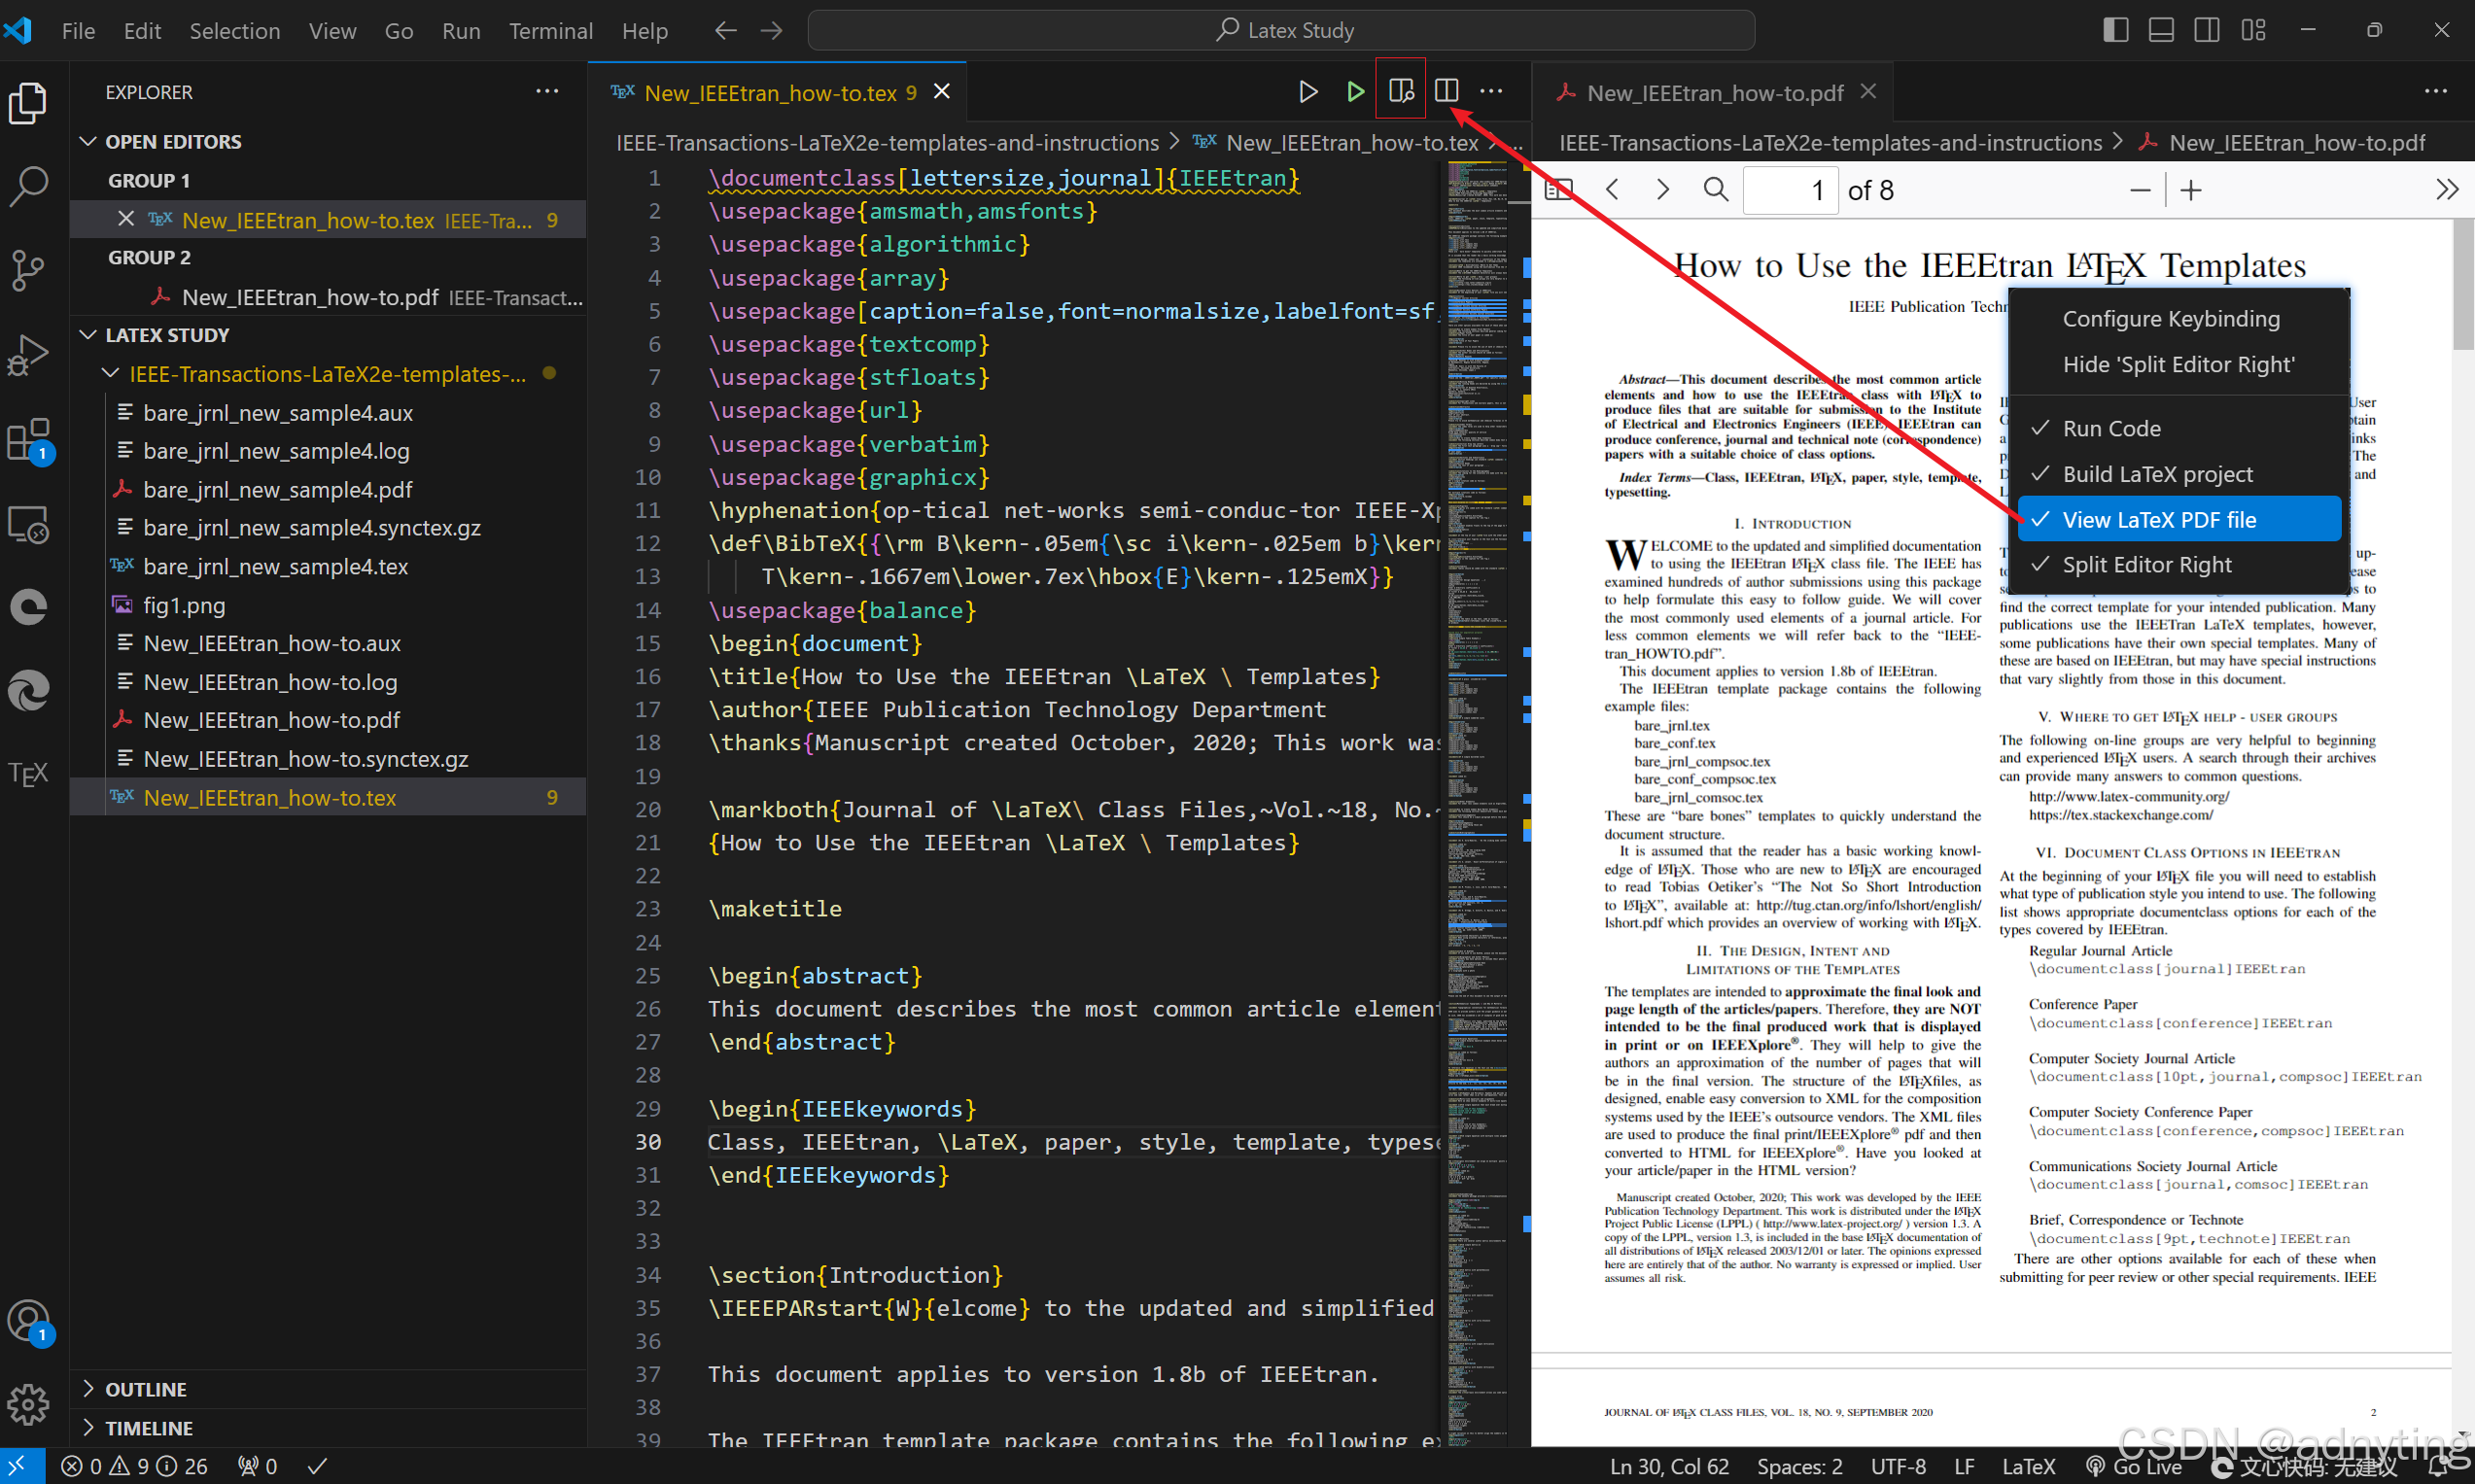Open the Accounts menu icon

click(x=28, y=1322)
